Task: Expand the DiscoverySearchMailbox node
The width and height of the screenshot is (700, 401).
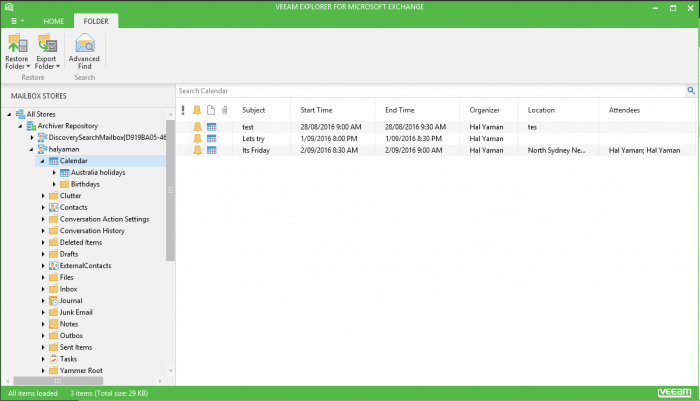Action: 32,138
